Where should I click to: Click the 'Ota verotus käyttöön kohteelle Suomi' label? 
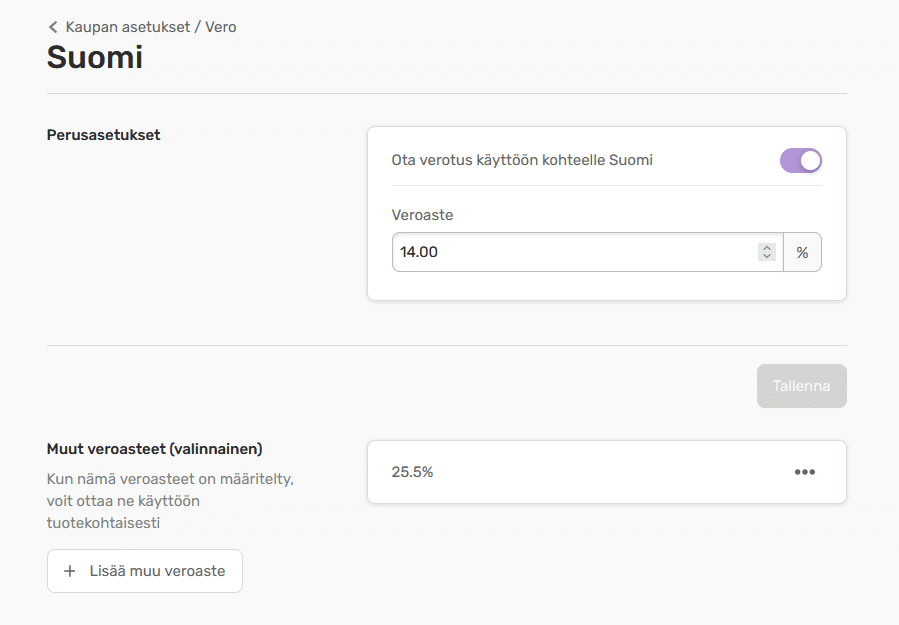[522, 160]
